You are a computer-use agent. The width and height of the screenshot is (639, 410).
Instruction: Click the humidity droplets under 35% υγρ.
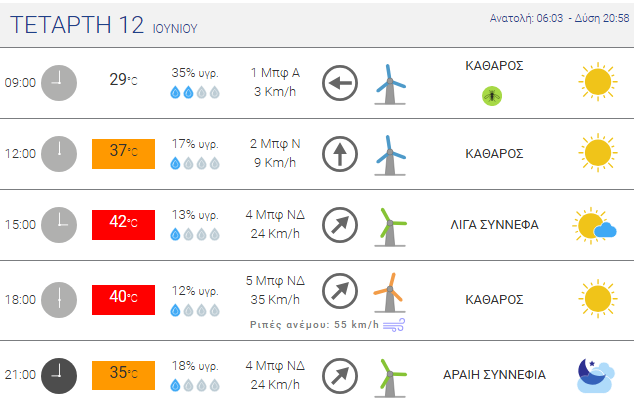pyautogui.click(x=195, y=93)
